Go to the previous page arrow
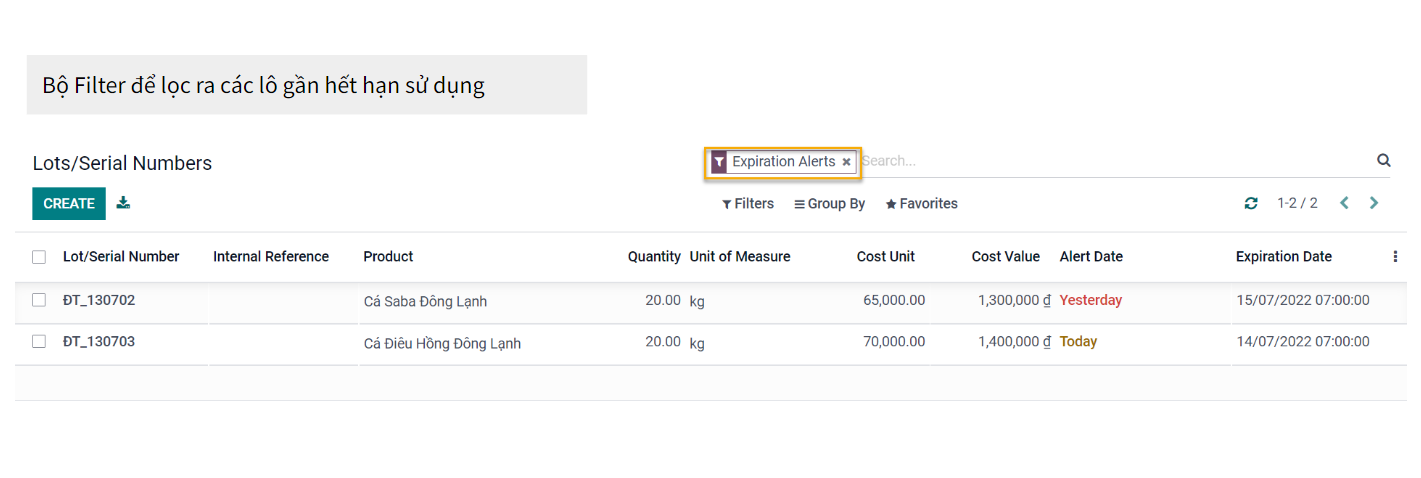This screenshot has height=478, width=1421. (x=1344, y=203)
